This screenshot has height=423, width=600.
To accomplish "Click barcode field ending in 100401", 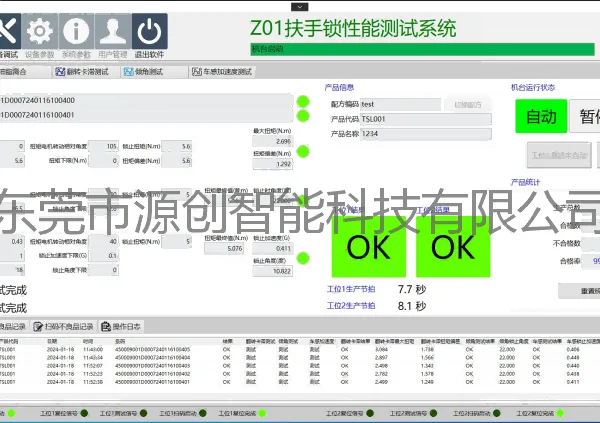I will [x=146, y=115].
